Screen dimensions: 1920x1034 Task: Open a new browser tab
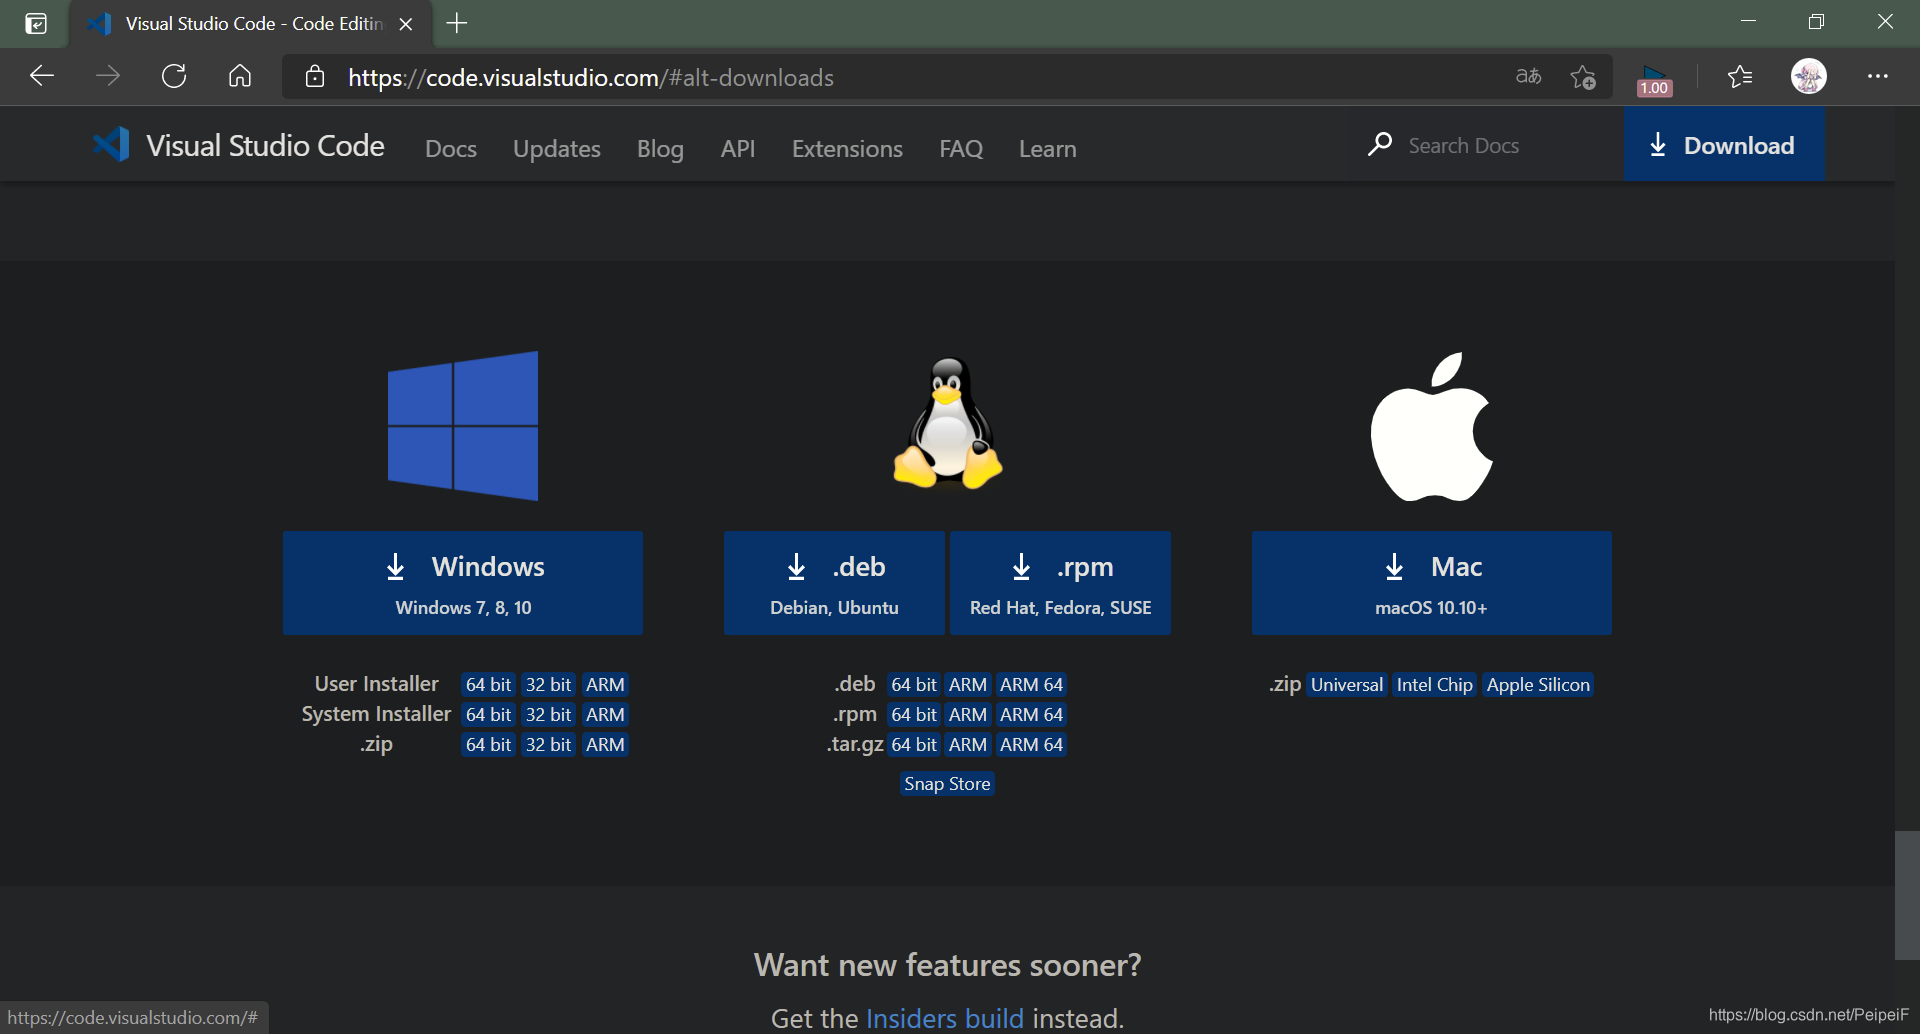(x=456, y=23)
